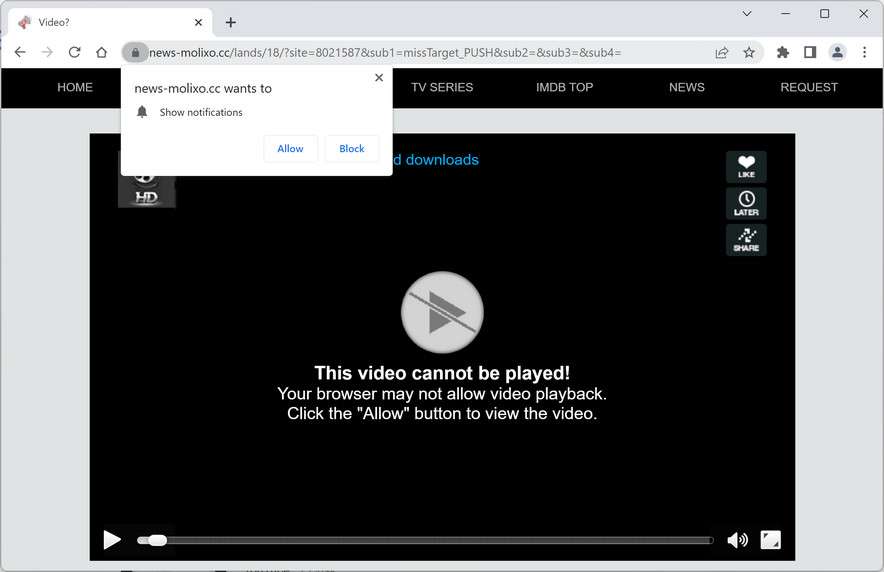The width and height of the screenshot is (884, 572).
Task: Play the video with the bottom play button
Action: (x=112, y=540)
